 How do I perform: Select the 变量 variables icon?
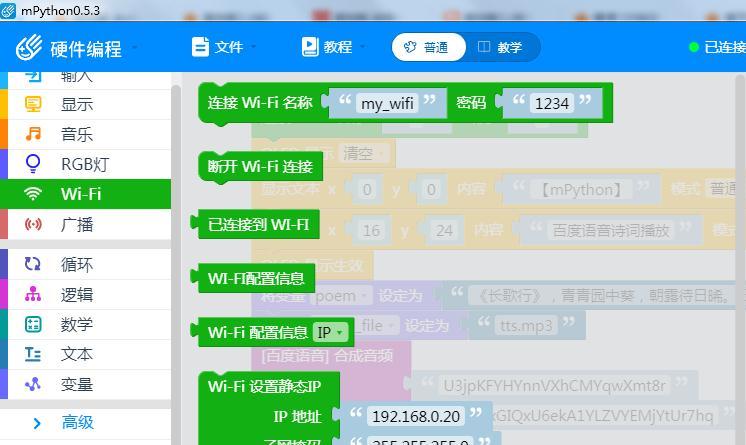point(34,384)
